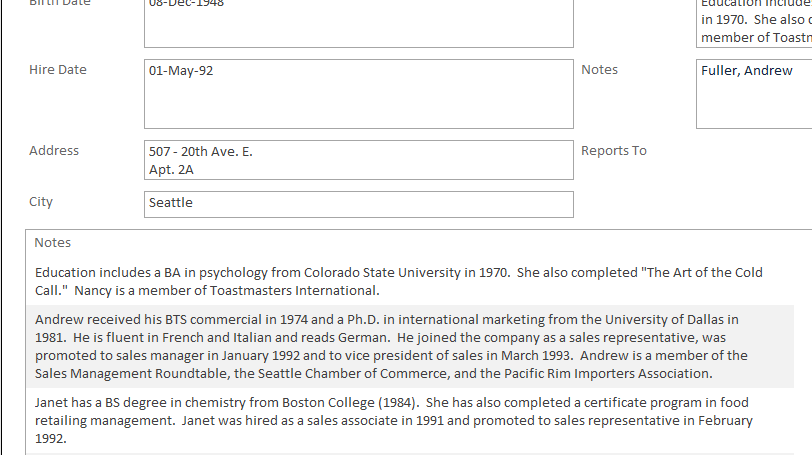Click the top-right box starting 'in 1970'
Image resolution: width=812 pixels, height=455 pixels.
click(x=753, y=22)
